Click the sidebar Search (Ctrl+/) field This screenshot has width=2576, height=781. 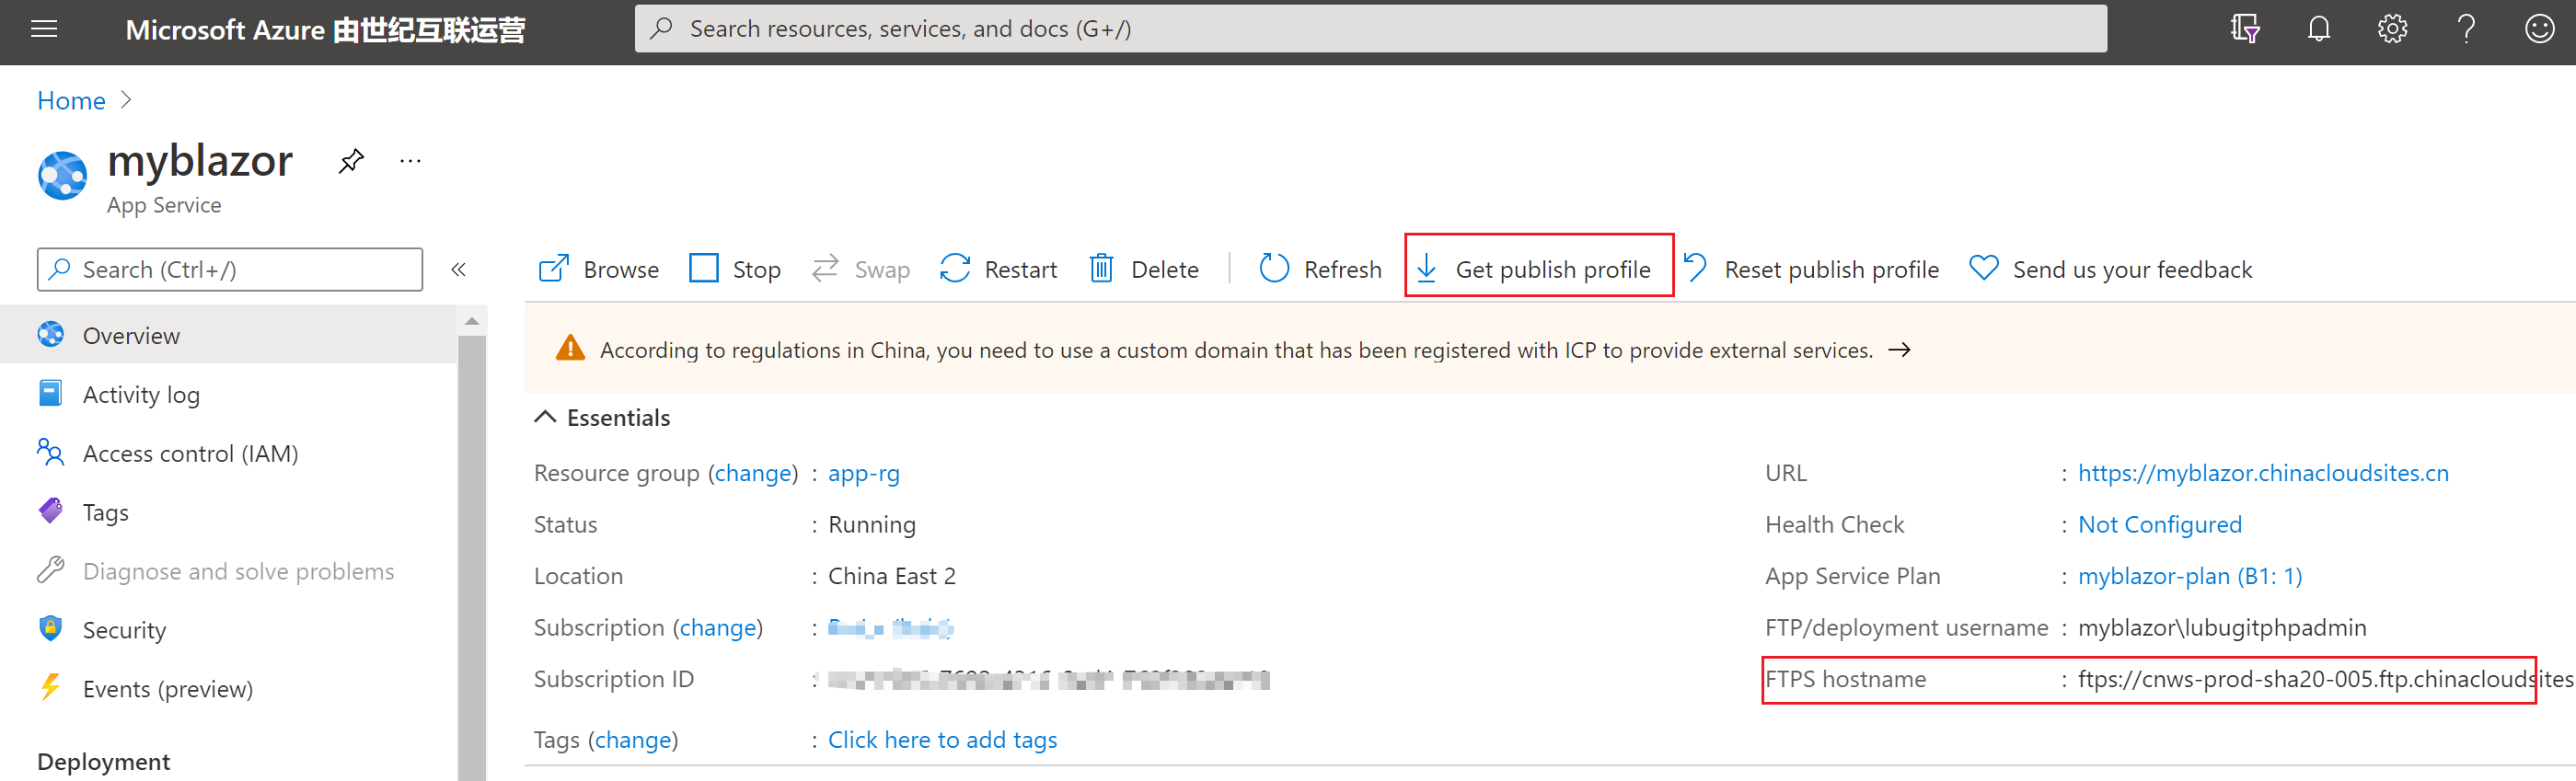pos(230,270)
